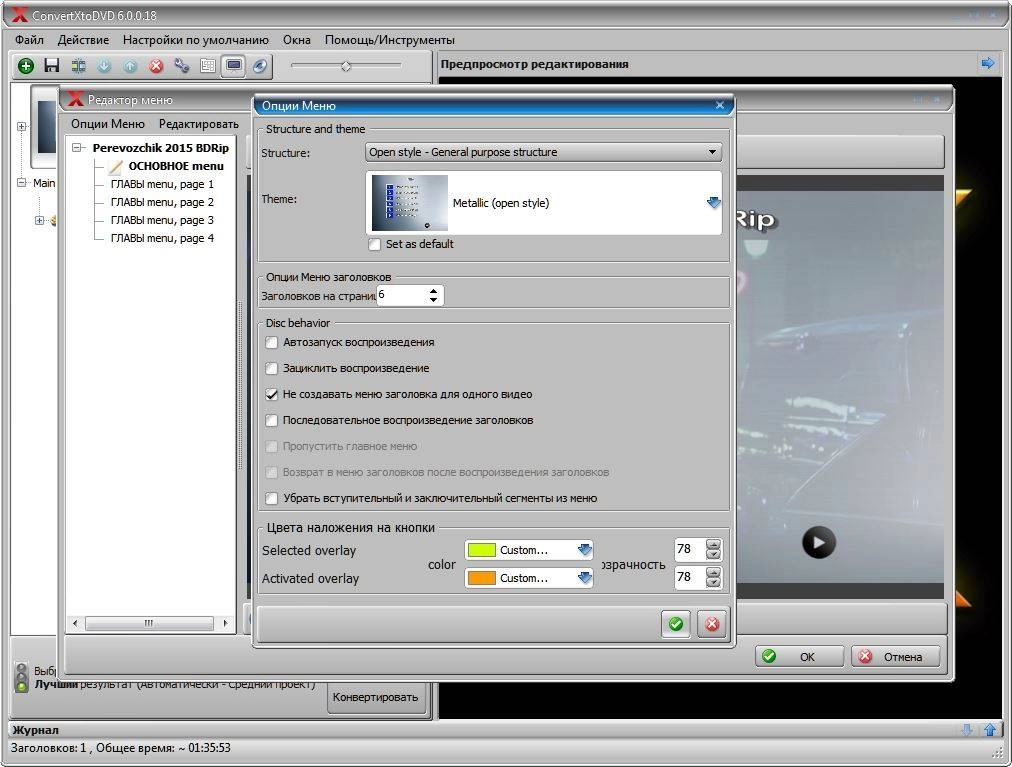Enable Зациклить воспроизведение checkbox

pyautogui.click(x=272, y=369)
